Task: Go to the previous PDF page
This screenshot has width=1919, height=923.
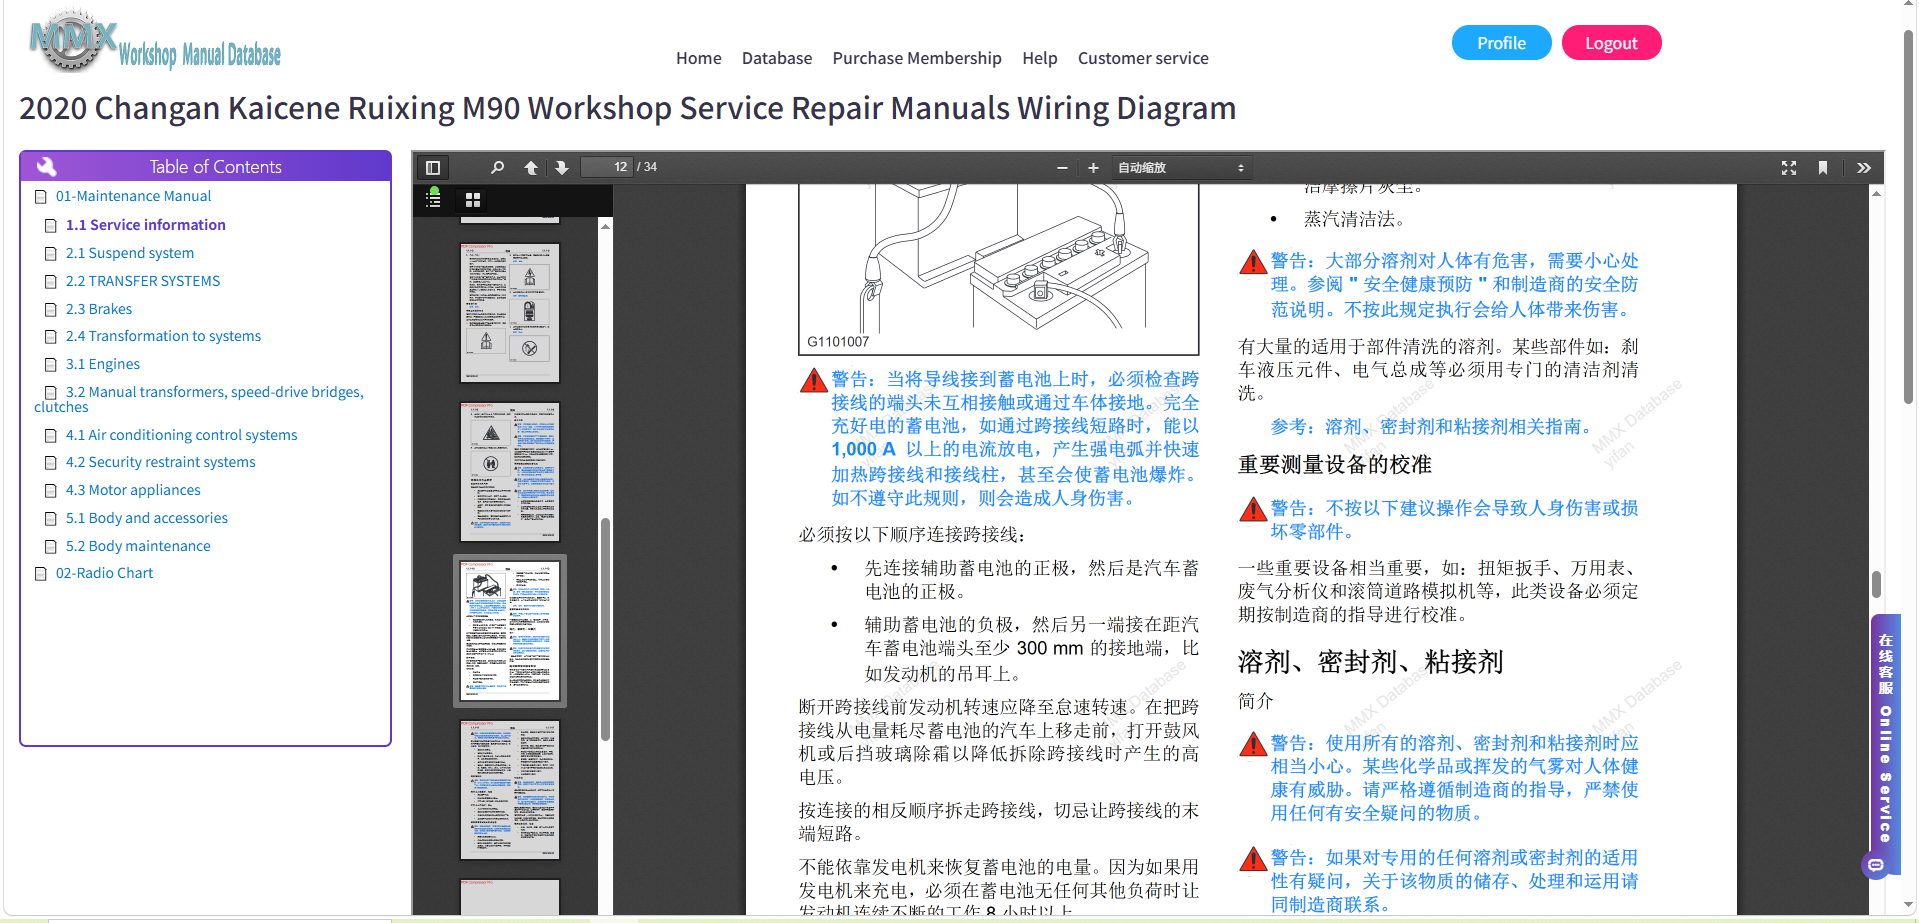Action: (531, 168)
